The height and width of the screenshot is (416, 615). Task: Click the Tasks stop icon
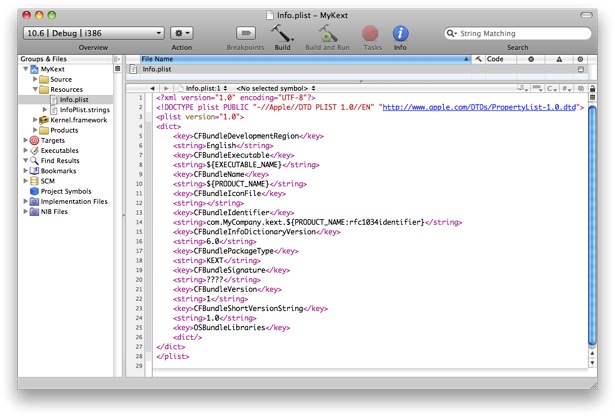pyautogui.click(x=370, y=34)
